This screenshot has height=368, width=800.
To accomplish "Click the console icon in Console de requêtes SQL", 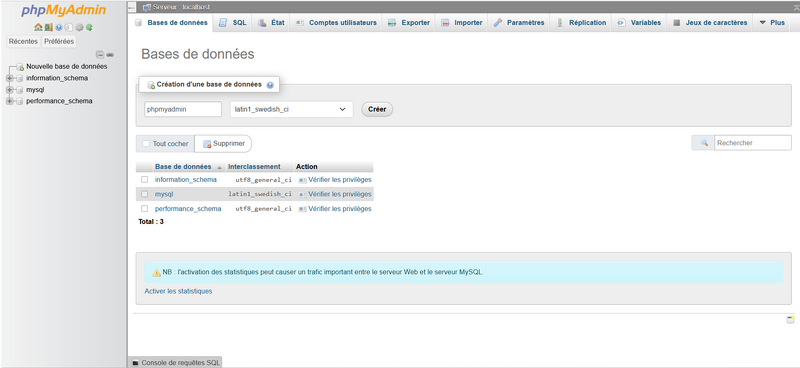I will (135, 363).
